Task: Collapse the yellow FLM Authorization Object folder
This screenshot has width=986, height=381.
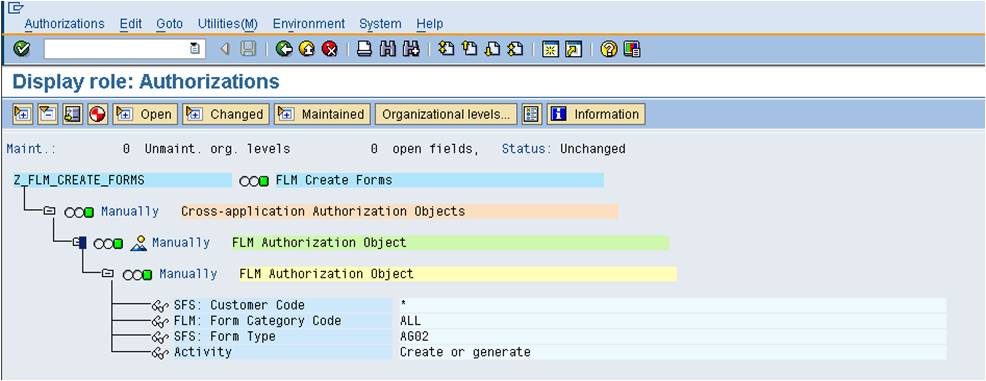Action: click(x=108, y=273)
